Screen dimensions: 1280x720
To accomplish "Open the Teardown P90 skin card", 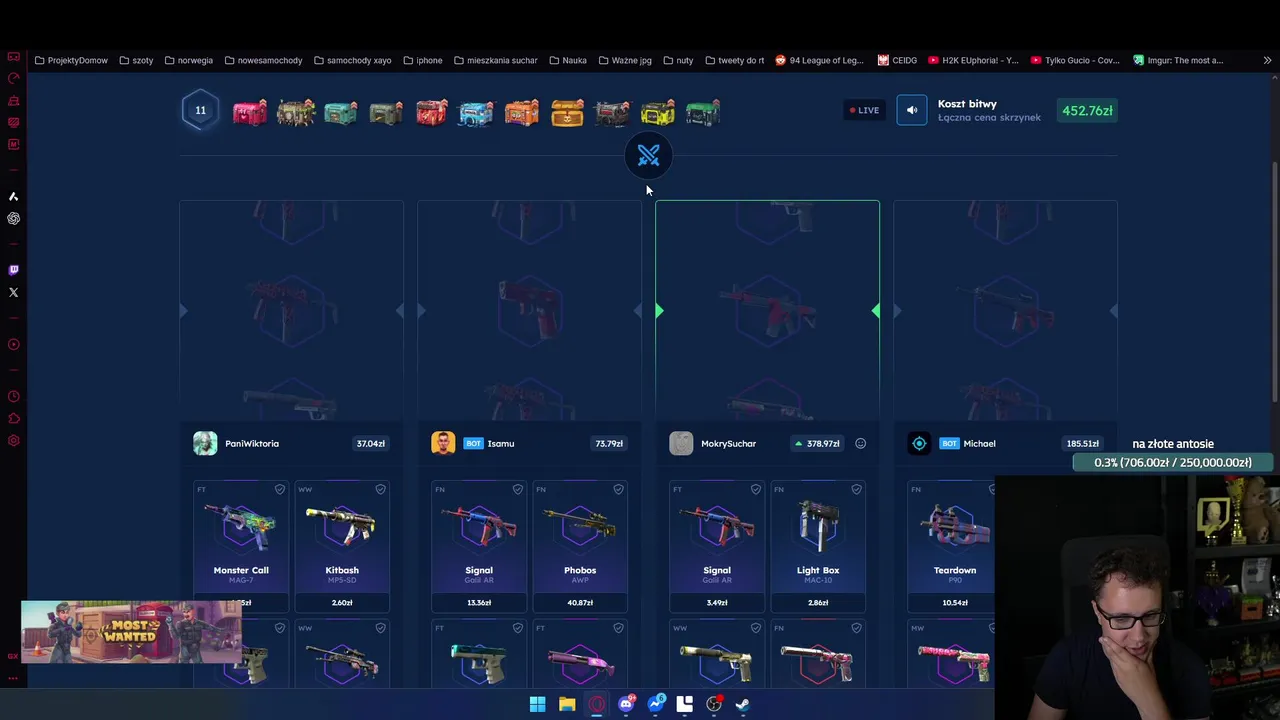I will tap(951, 546).
